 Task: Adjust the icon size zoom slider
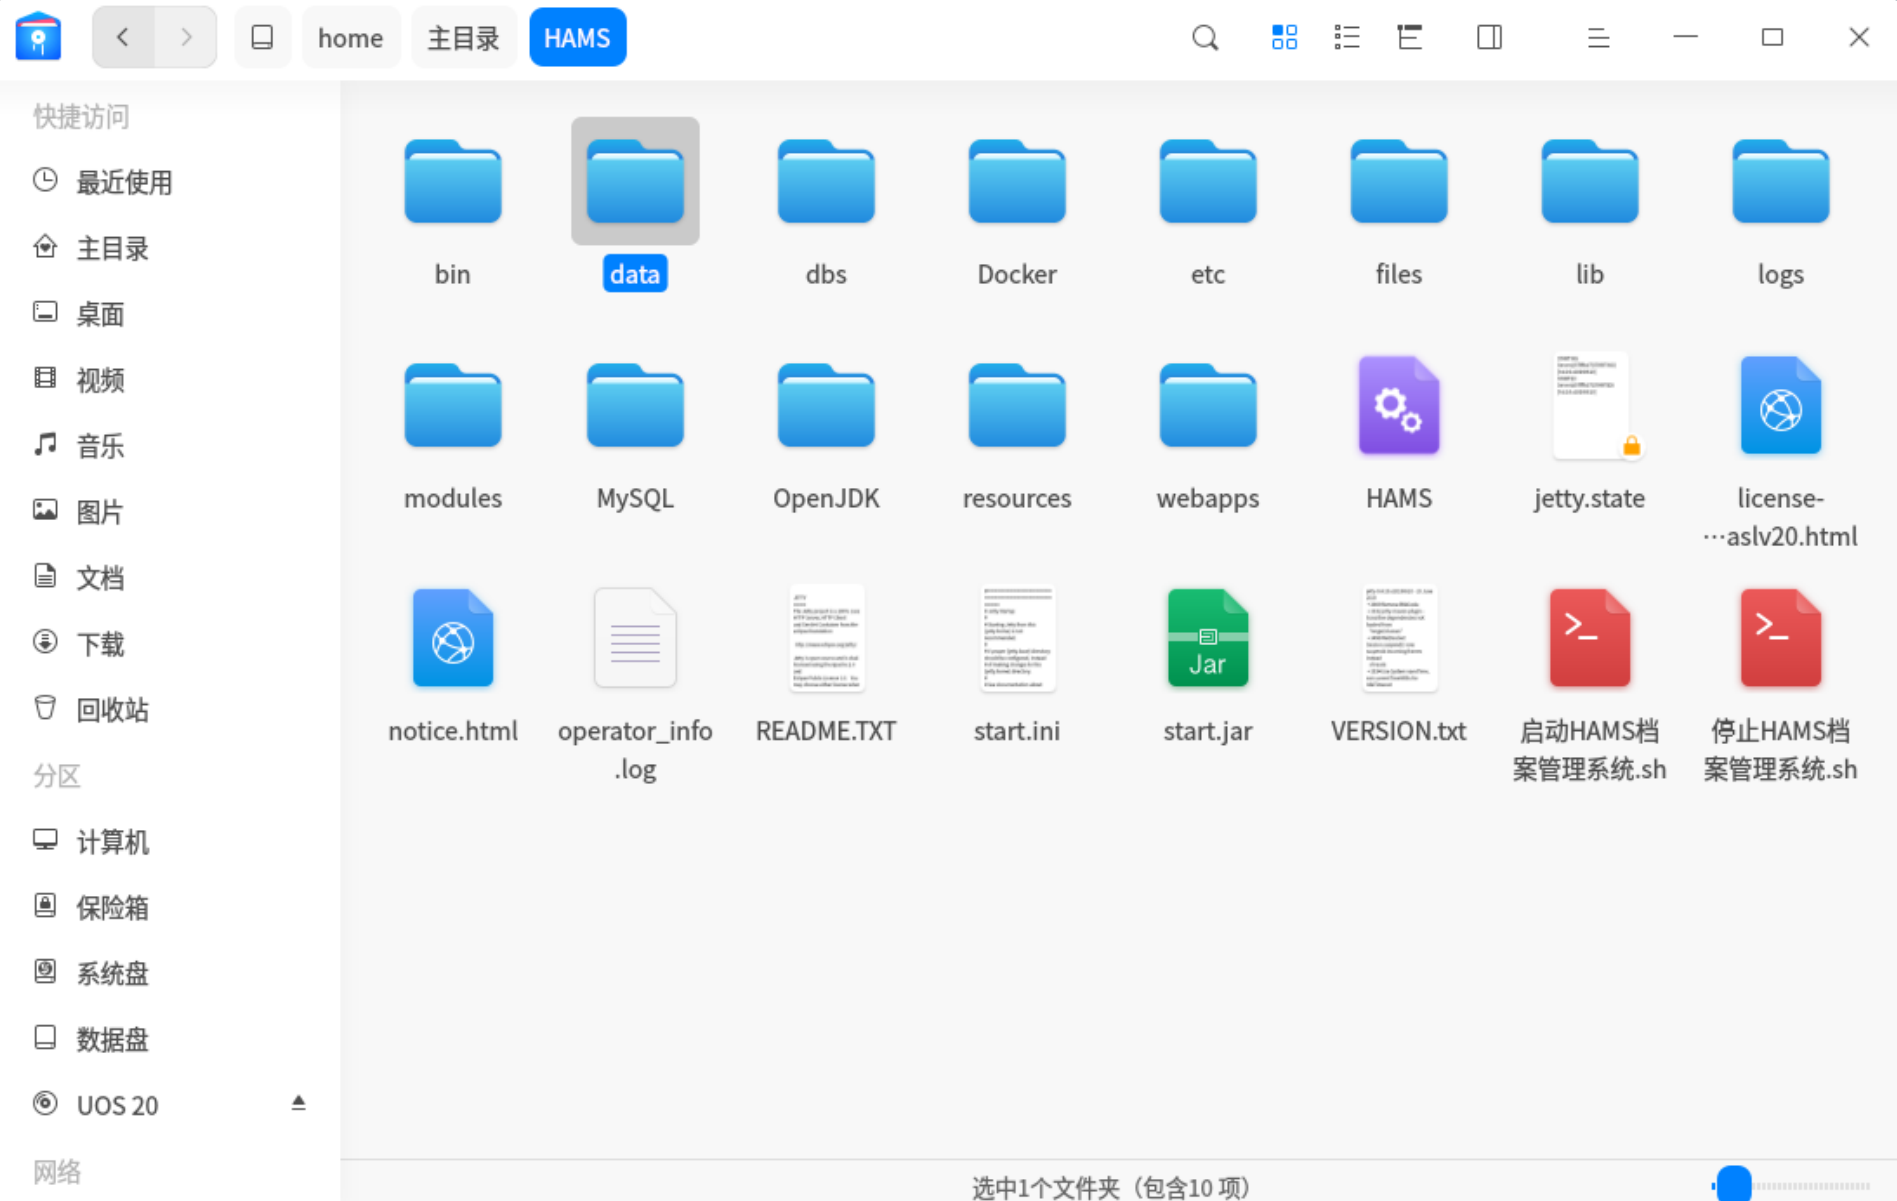[1734, 1184]
